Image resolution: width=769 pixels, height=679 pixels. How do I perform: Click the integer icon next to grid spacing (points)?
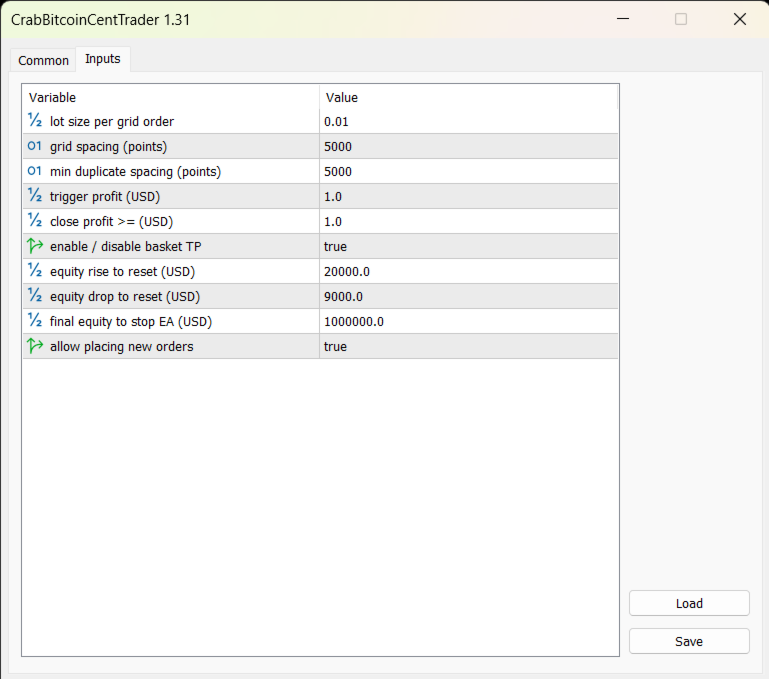[35, 146]
